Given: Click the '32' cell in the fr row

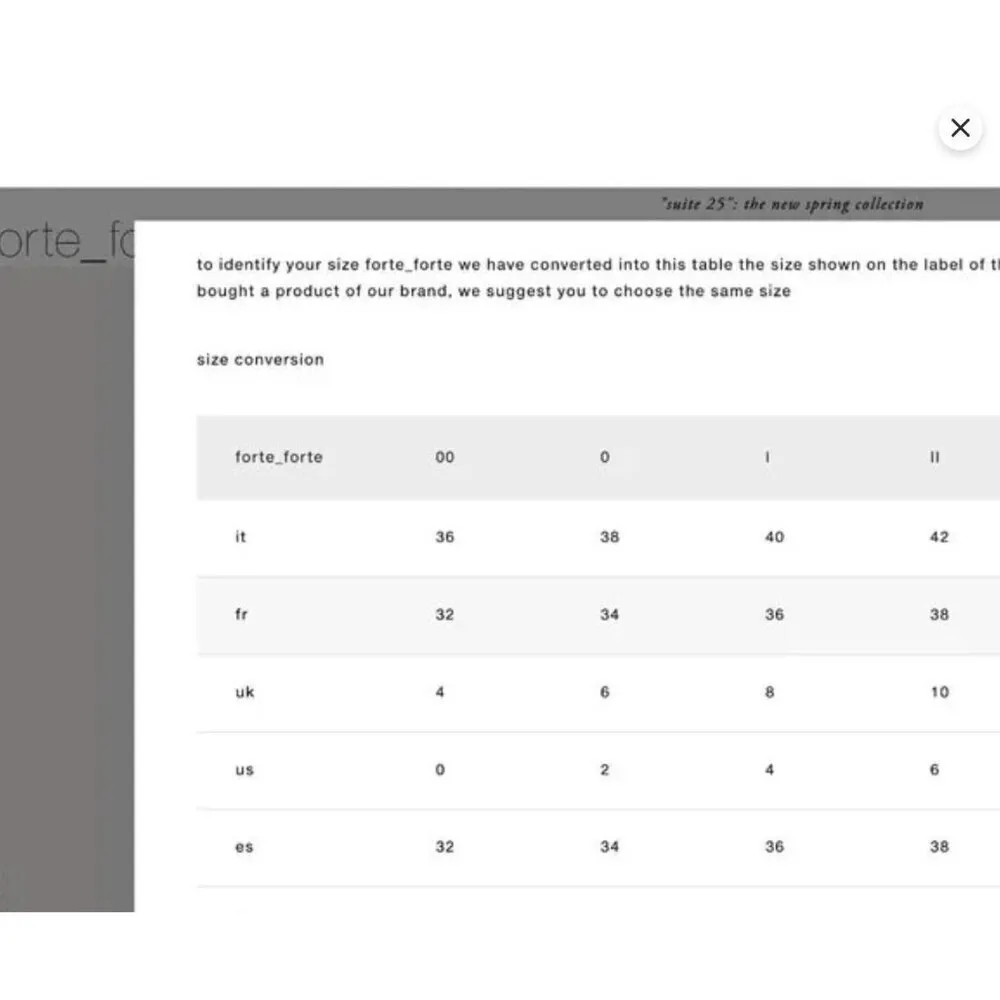Looking at the screenshot, I should point(445,615).
